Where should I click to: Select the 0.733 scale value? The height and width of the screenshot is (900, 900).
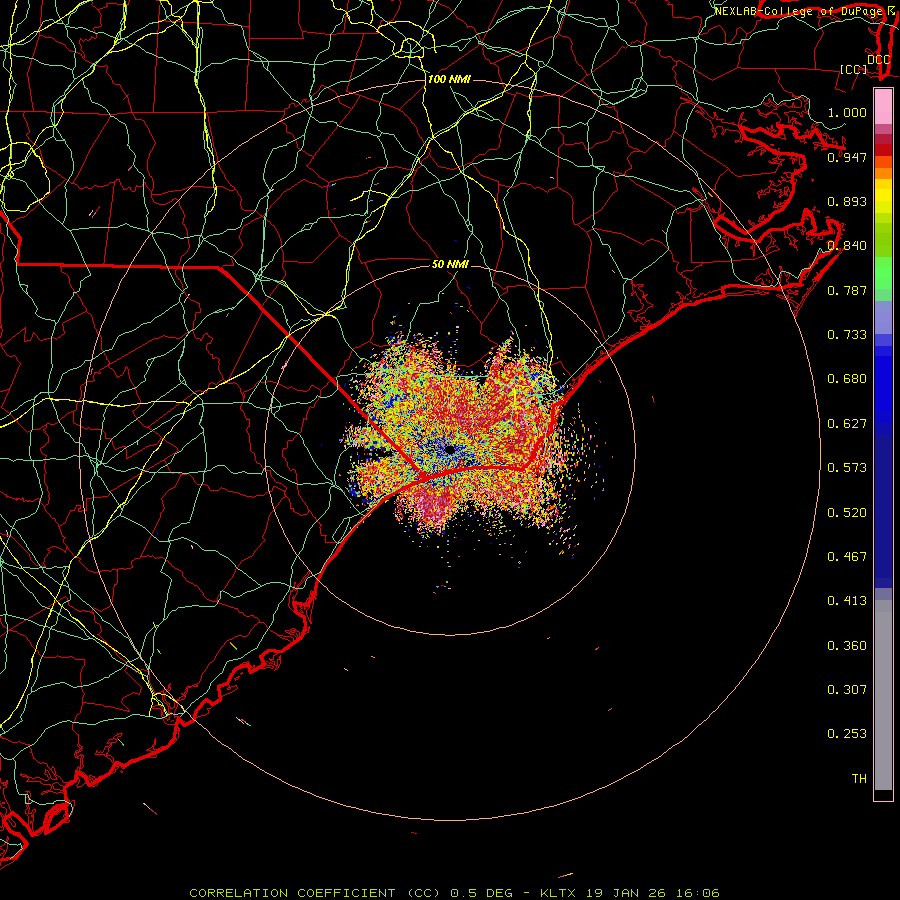(x=847, y=334)
